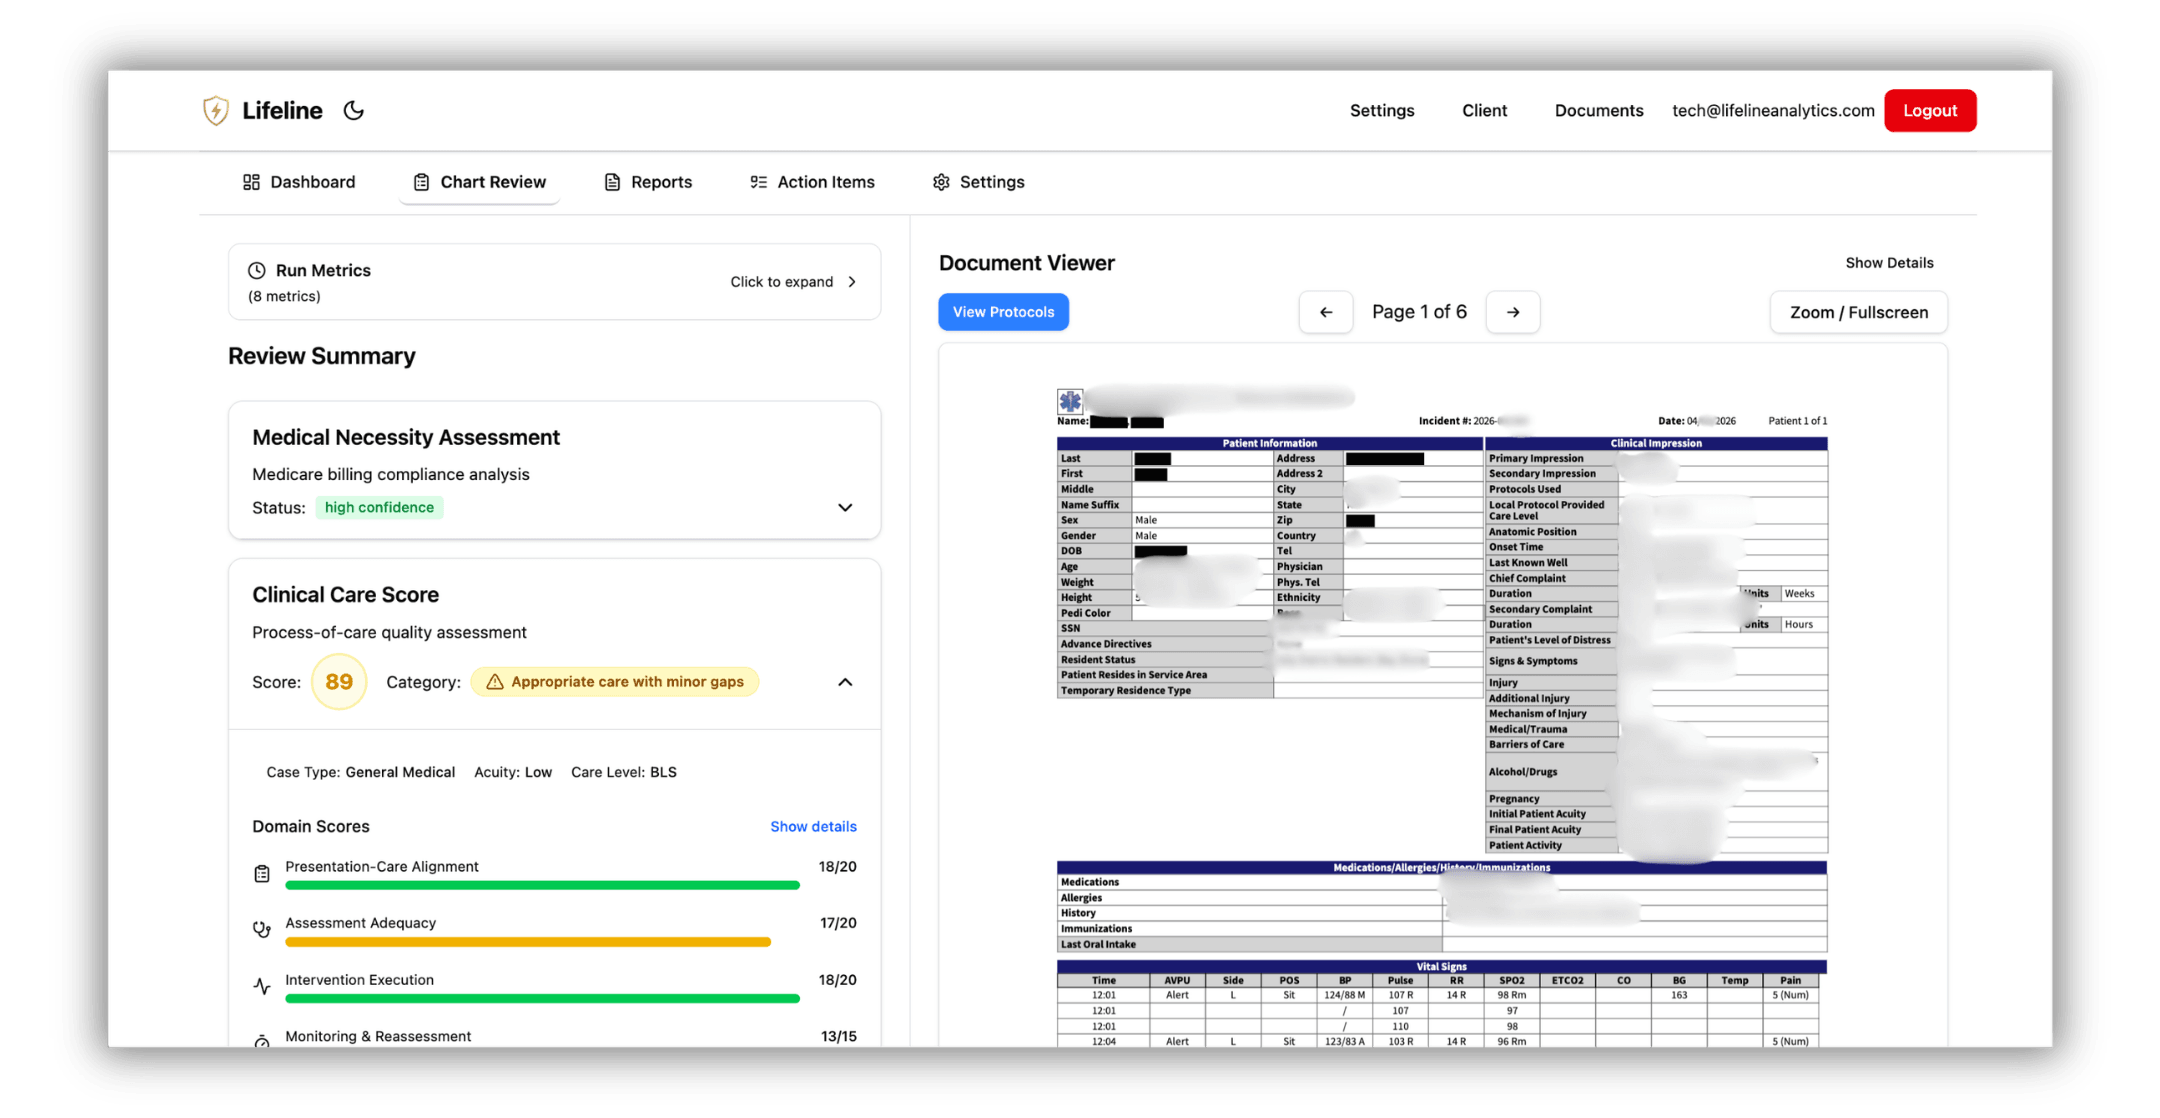This screenshot has height=1118, width=2160.
Task: Show details for Domain Scores
Action: (813, 826)
